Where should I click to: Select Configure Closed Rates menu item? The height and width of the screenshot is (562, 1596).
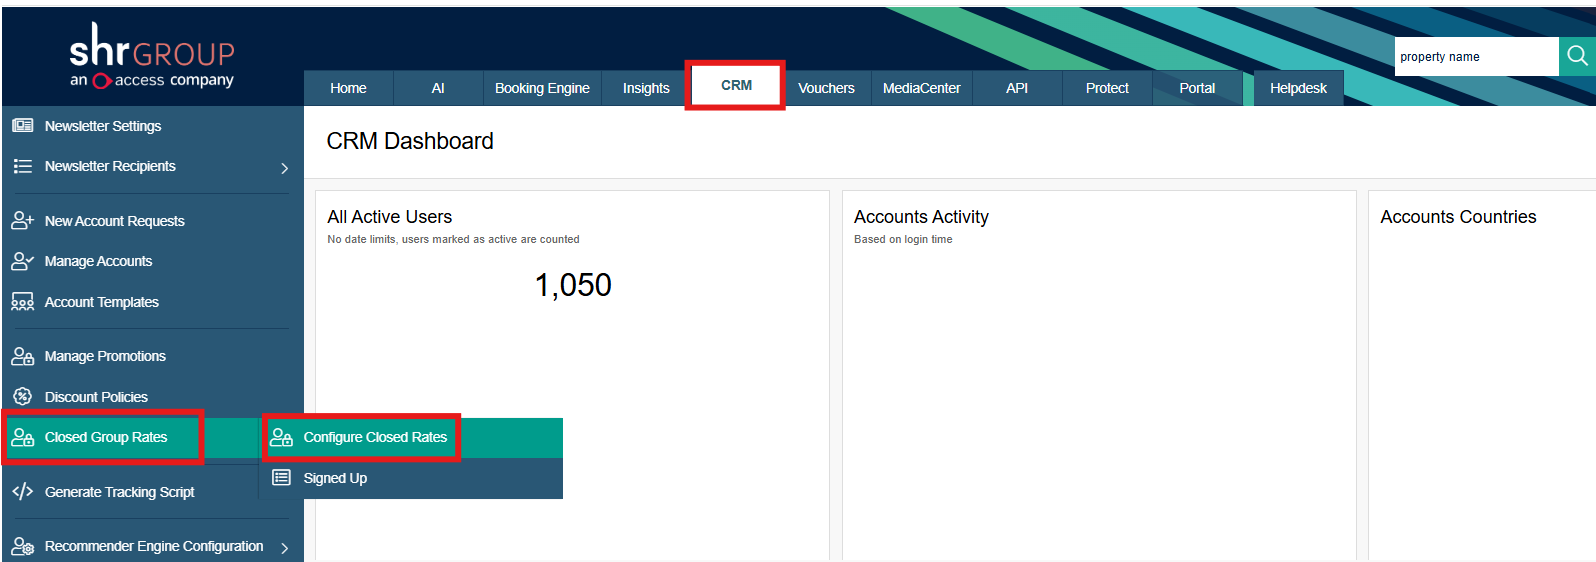tap(375, 437)
